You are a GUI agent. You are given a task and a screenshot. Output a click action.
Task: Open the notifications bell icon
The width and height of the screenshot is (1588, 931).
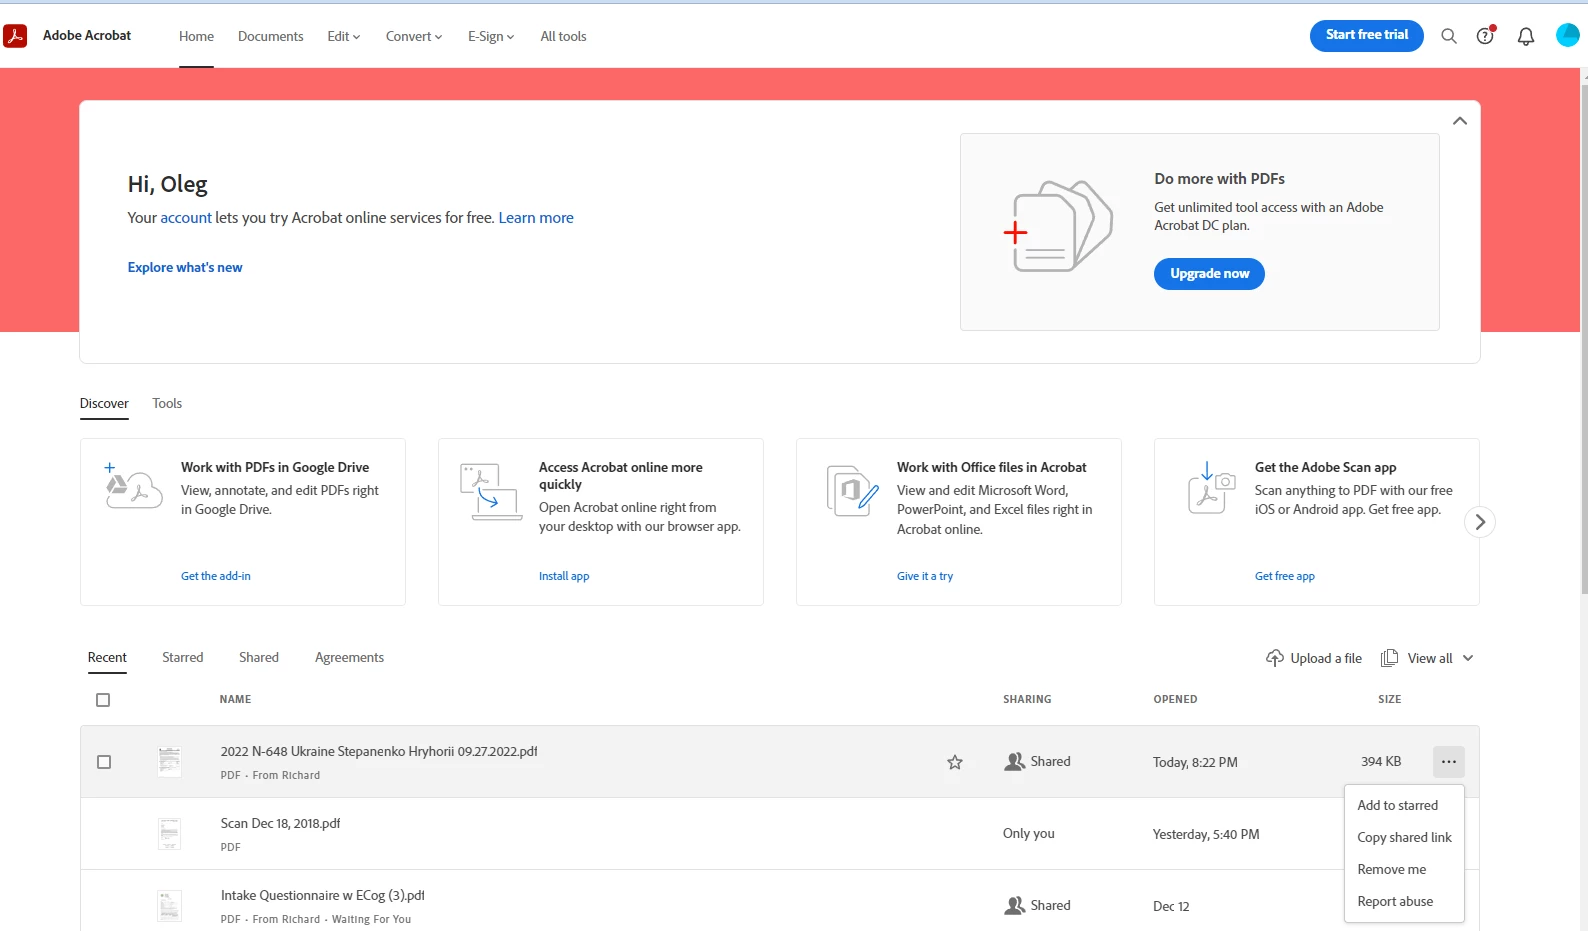click(x=1526, y=36)
